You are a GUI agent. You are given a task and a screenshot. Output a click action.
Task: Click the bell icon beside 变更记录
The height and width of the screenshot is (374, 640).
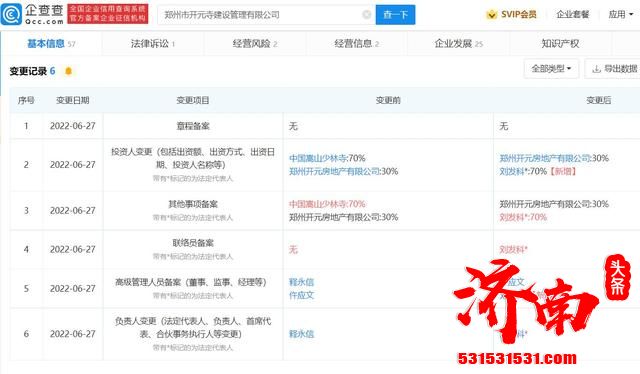tap(69, 71)
